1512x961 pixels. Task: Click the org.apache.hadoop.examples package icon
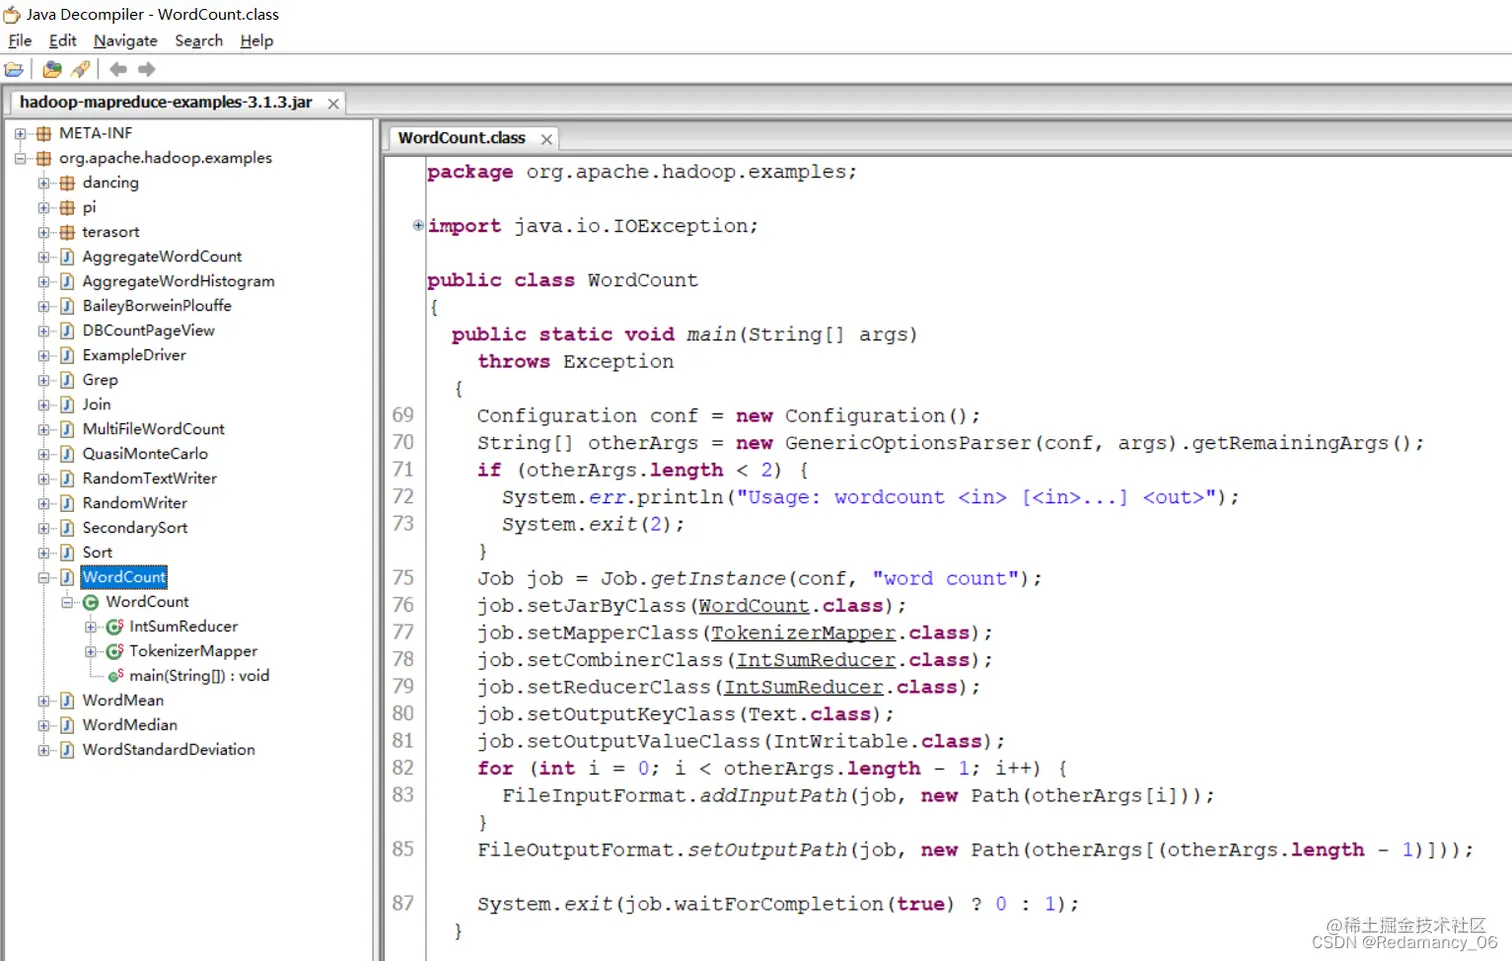44,158
